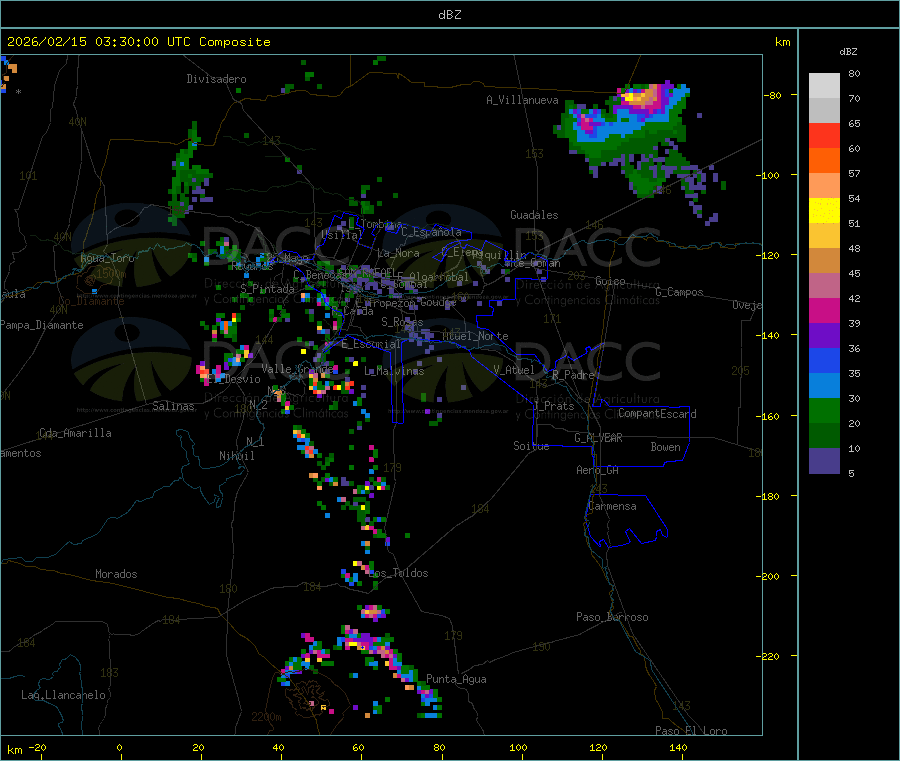
Task: Click the -160 km vertical axis tick
Action: click(x=770, y=416)
